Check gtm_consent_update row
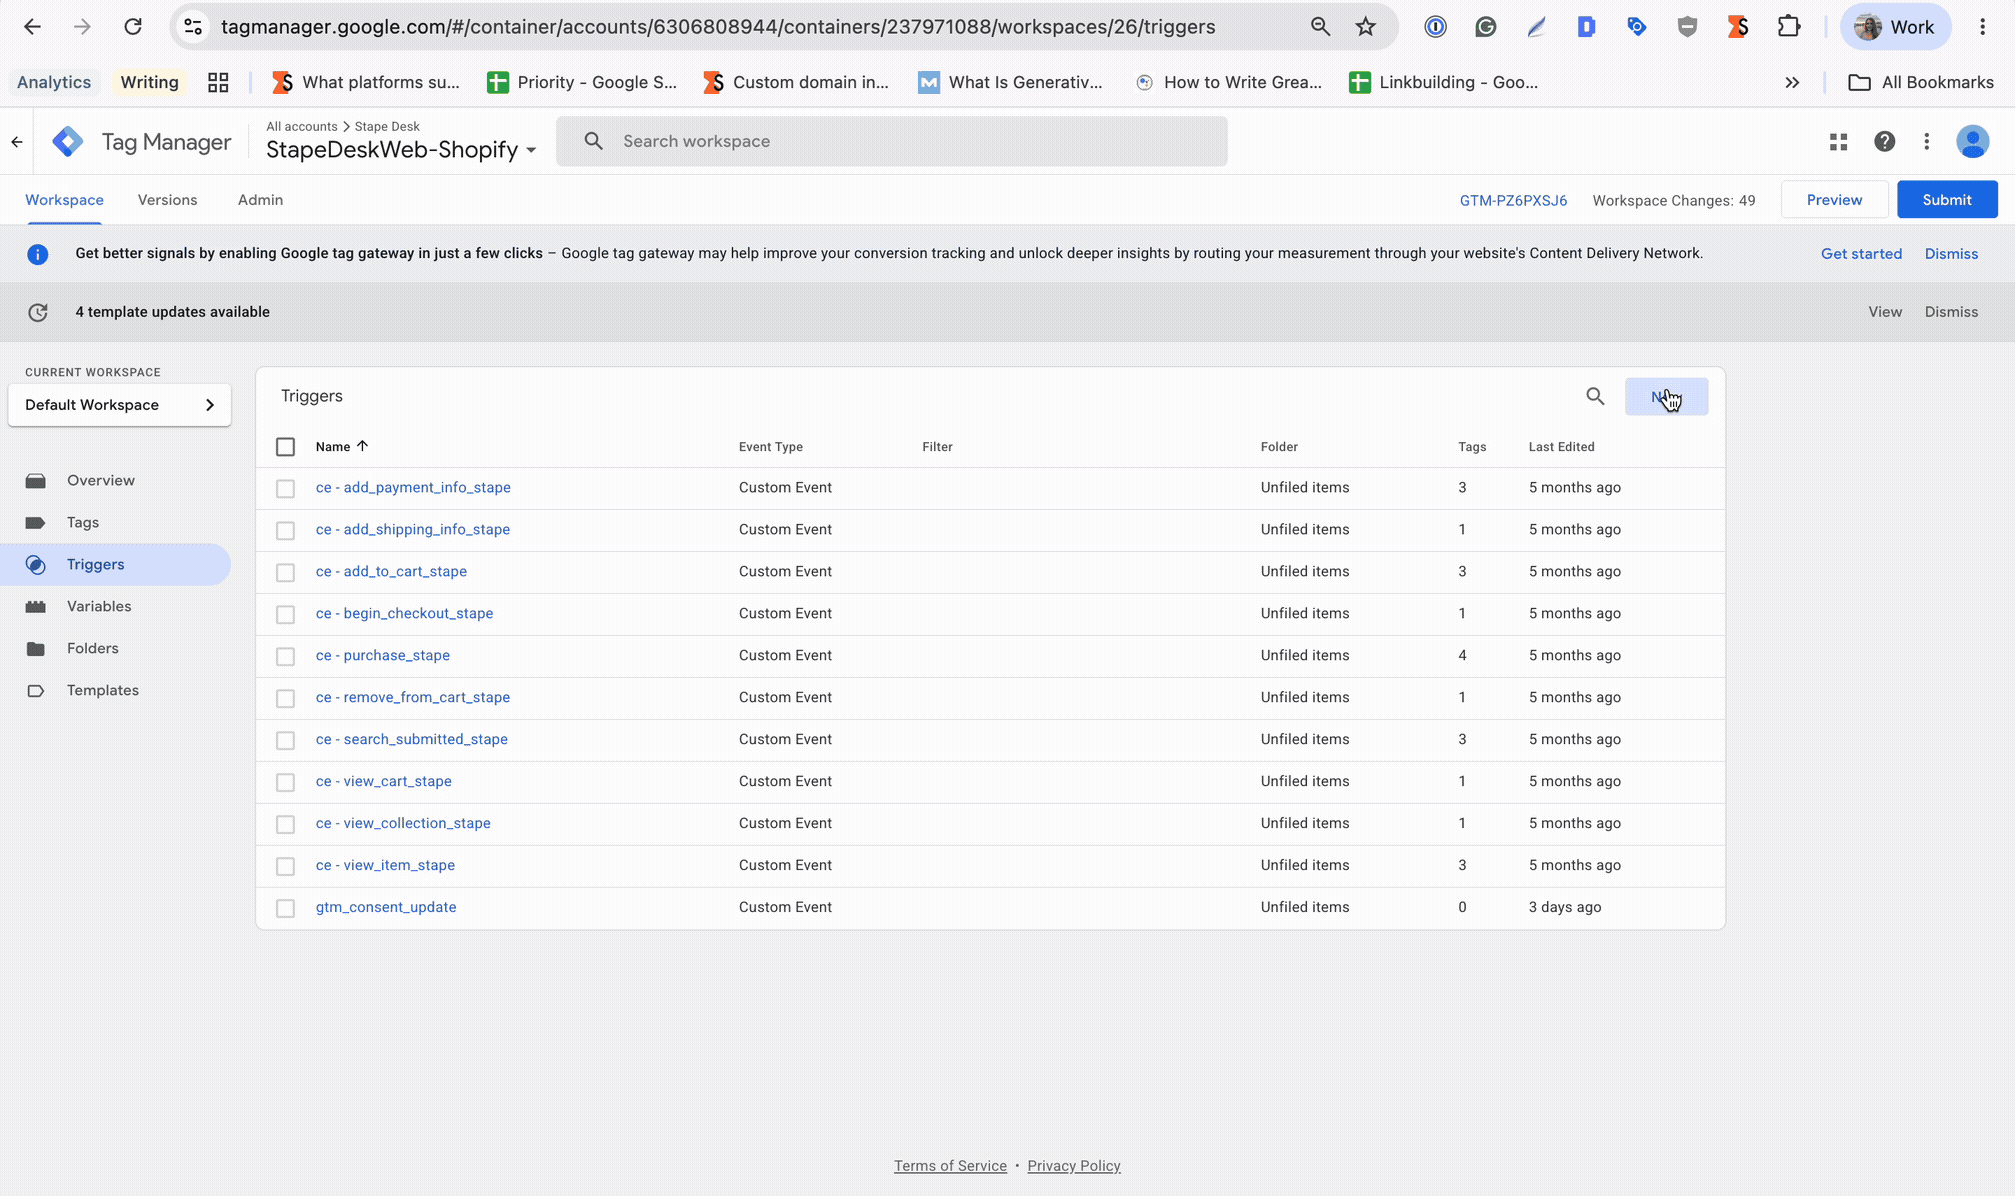2015x1196 pixels. pyautogui.click(x=286, y=909)
